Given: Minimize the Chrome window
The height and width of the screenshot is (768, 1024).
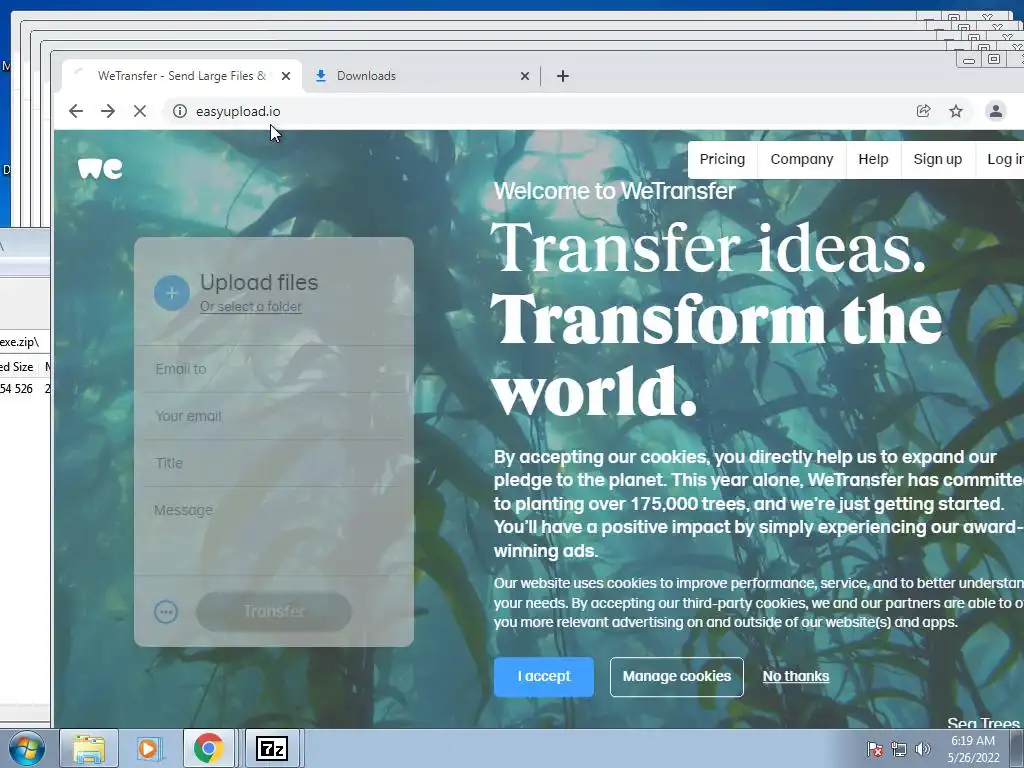Looking at the screenshot, I should 969,61.
